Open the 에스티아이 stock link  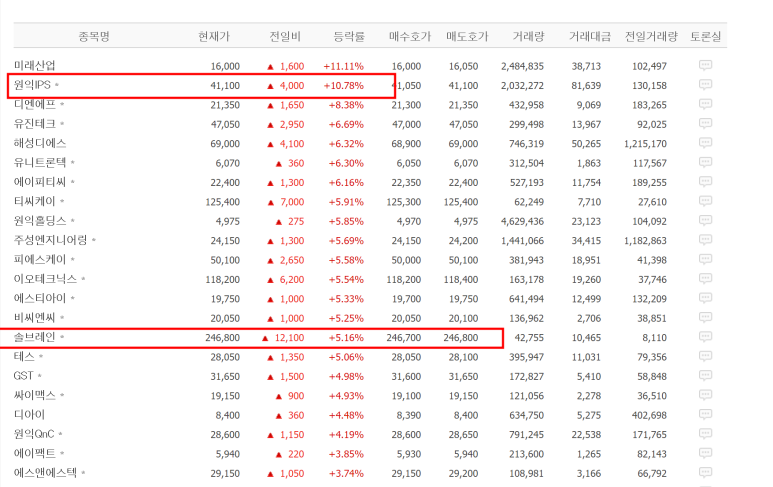pos(40,298)
